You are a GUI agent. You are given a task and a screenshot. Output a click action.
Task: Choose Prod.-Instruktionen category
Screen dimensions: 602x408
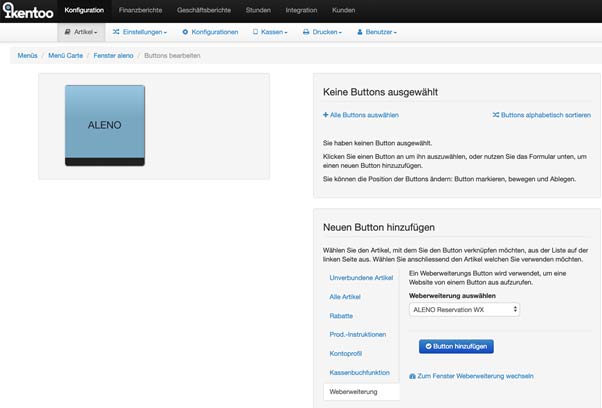point(358,334)
